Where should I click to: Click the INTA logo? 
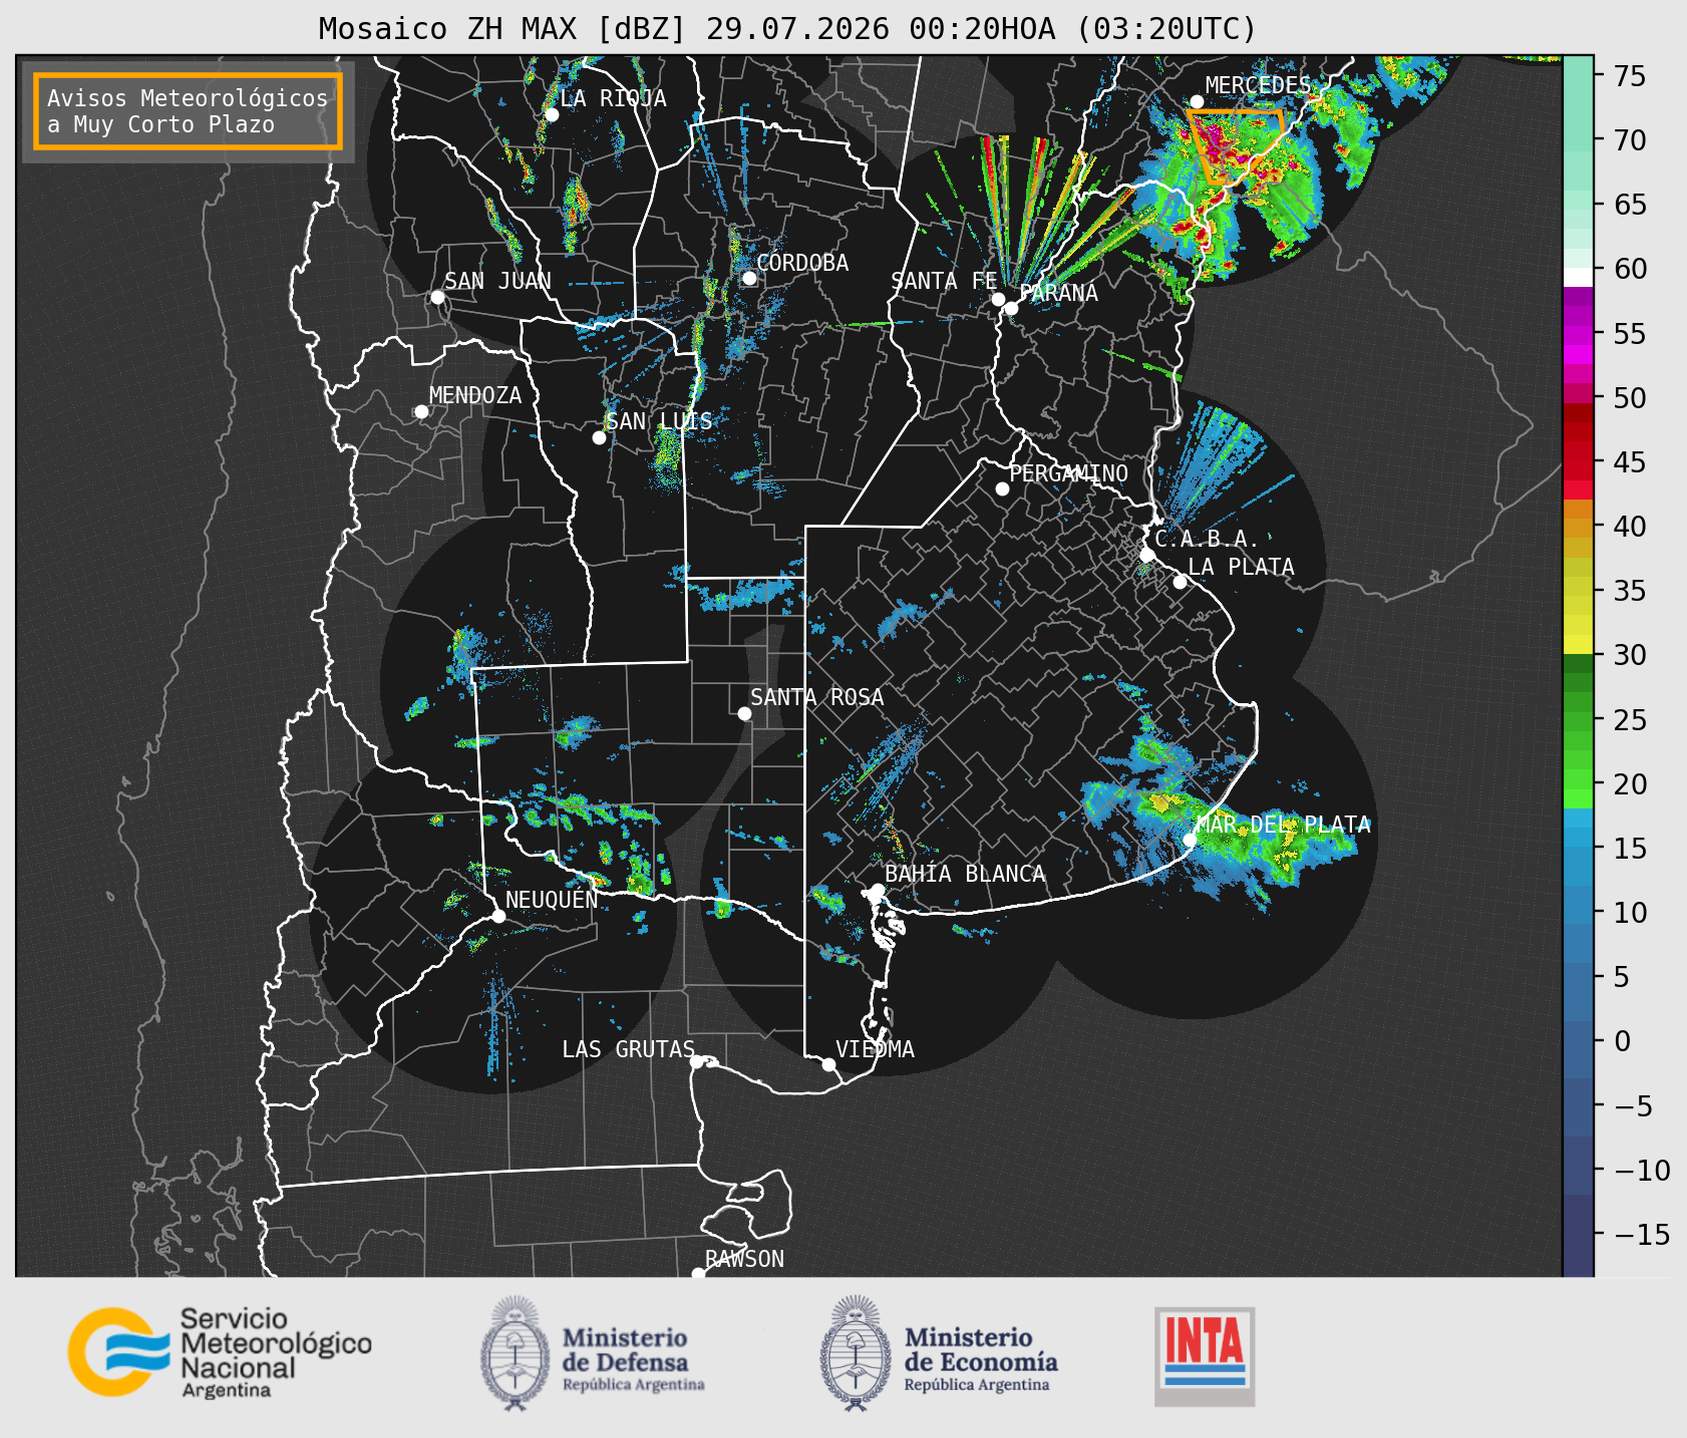[1204, 1356]
